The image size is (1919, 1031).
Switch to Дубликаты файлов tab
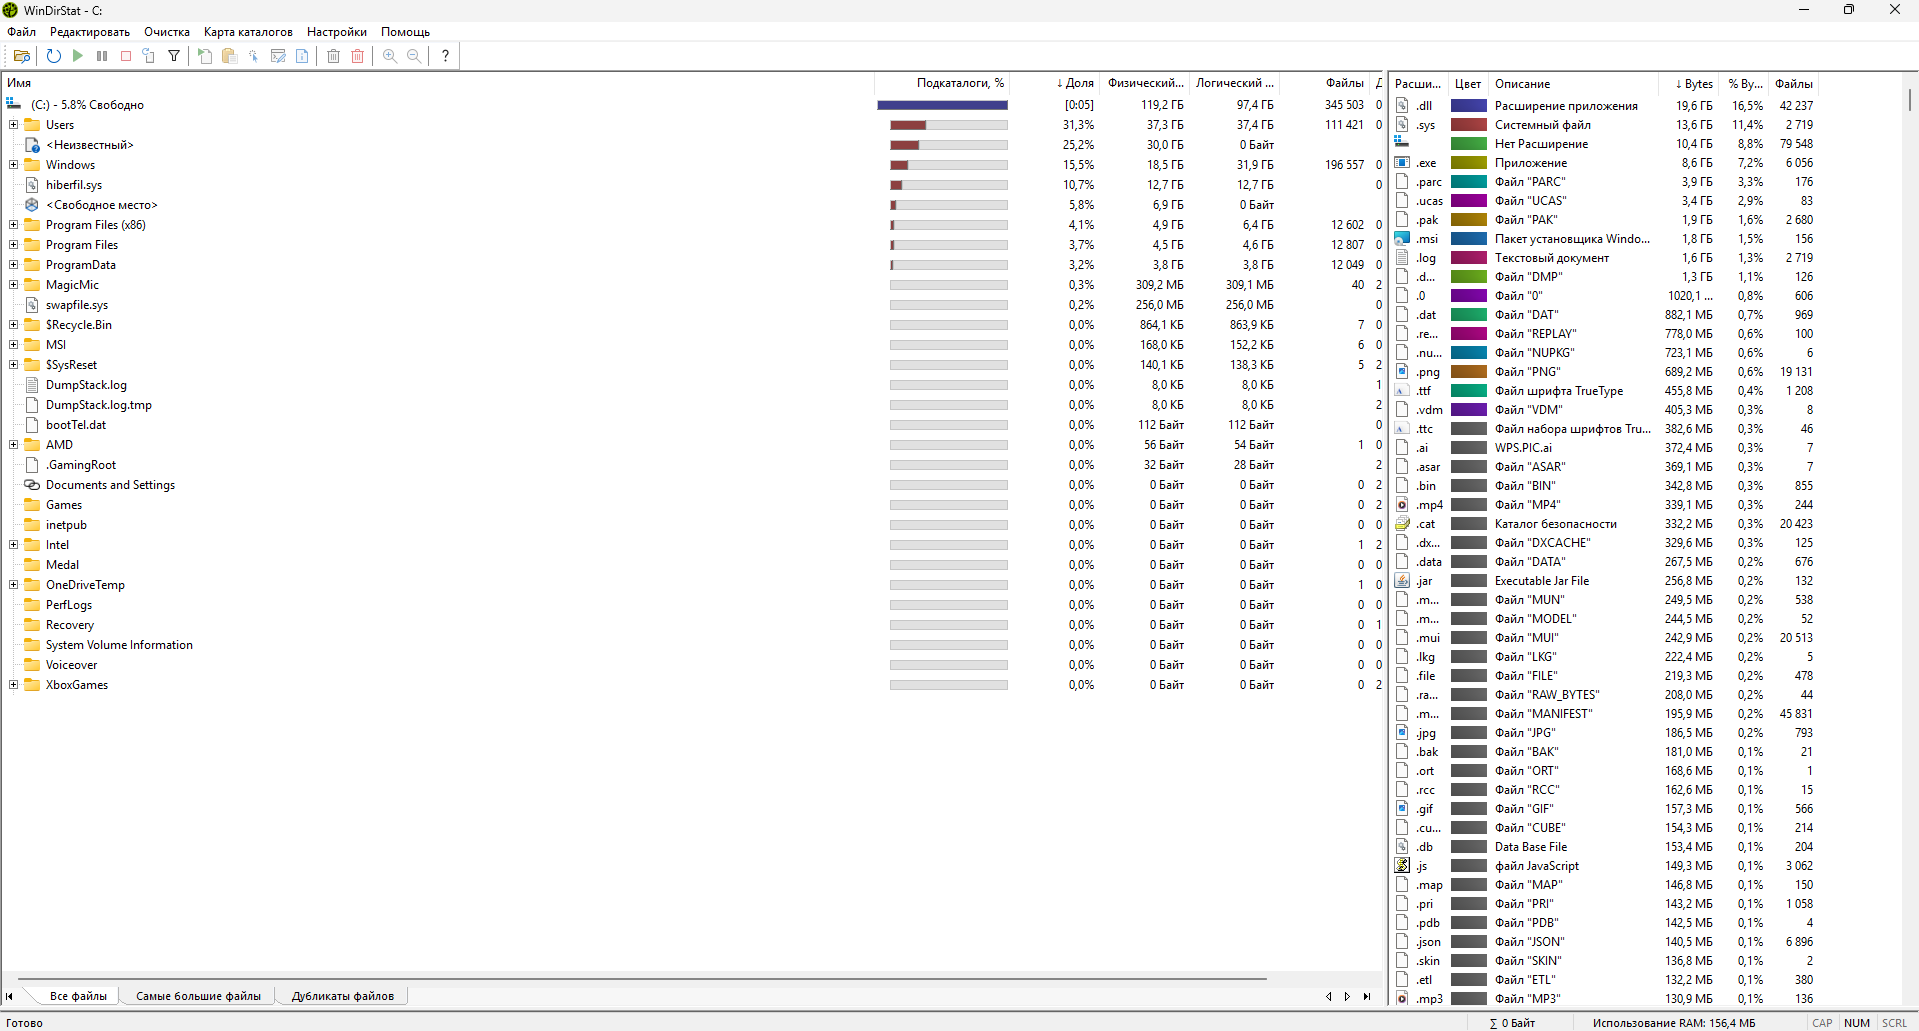tap(343, 996)
